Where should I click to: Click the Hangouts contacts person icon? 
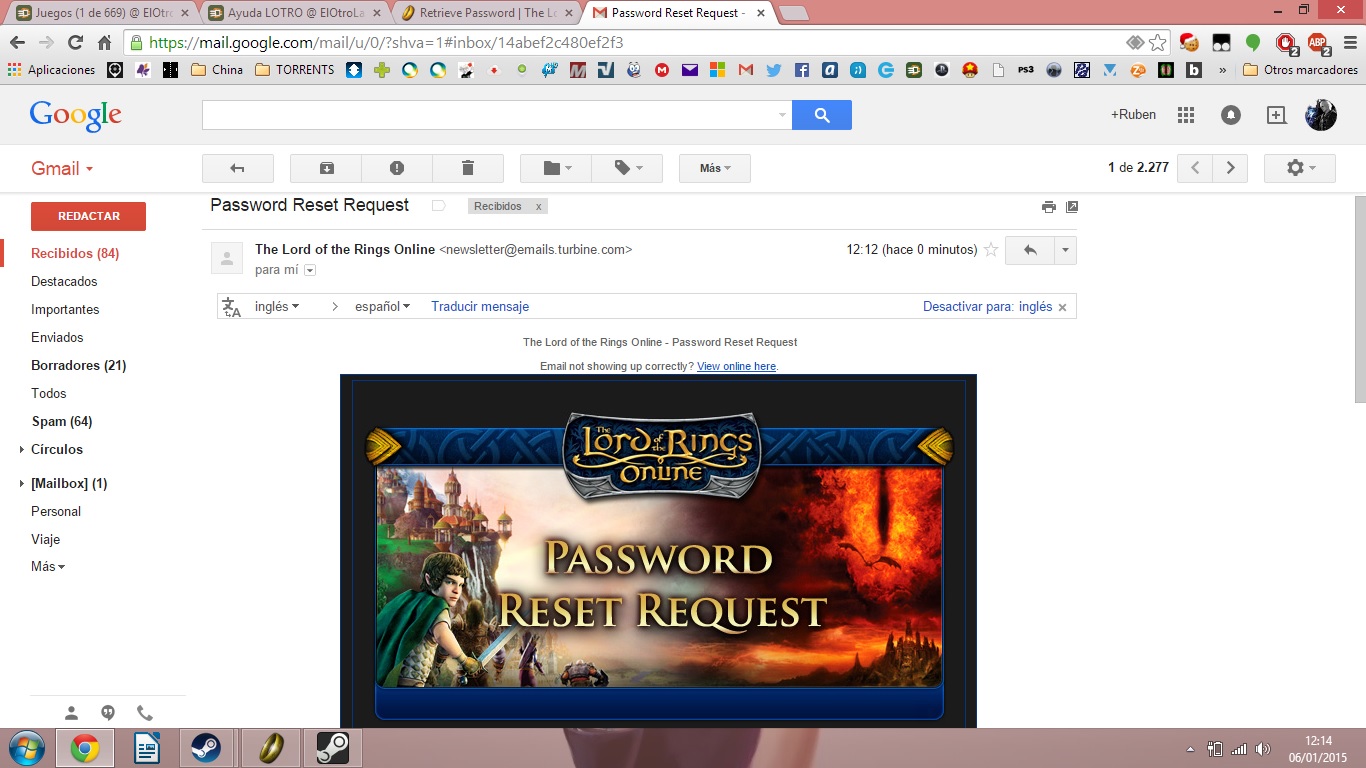(x=72, y=713)
